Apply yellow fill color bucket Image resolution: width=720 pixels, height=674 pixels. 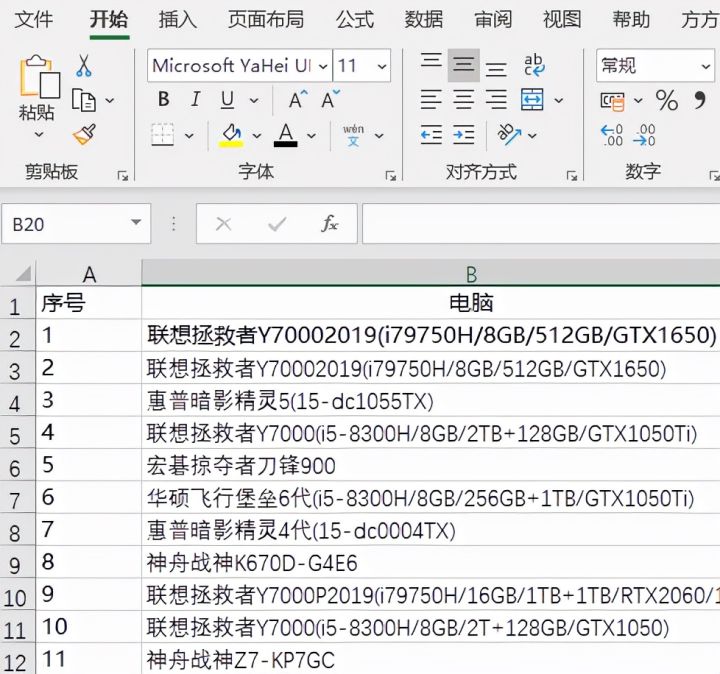point(232,135)
